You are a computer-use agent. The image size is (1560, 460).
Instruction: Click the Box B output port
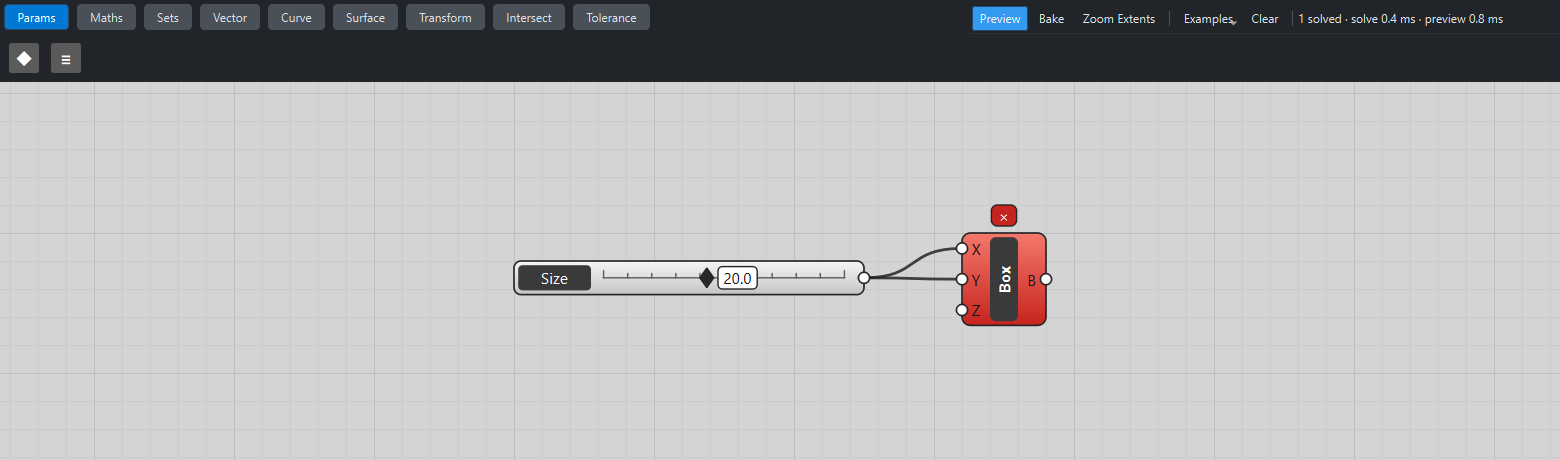coord(1046,279)
